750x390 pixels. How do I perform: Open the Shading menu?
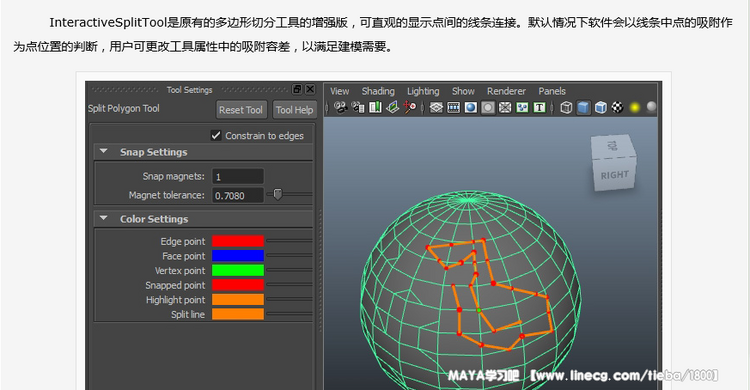(x=378, y=91)
